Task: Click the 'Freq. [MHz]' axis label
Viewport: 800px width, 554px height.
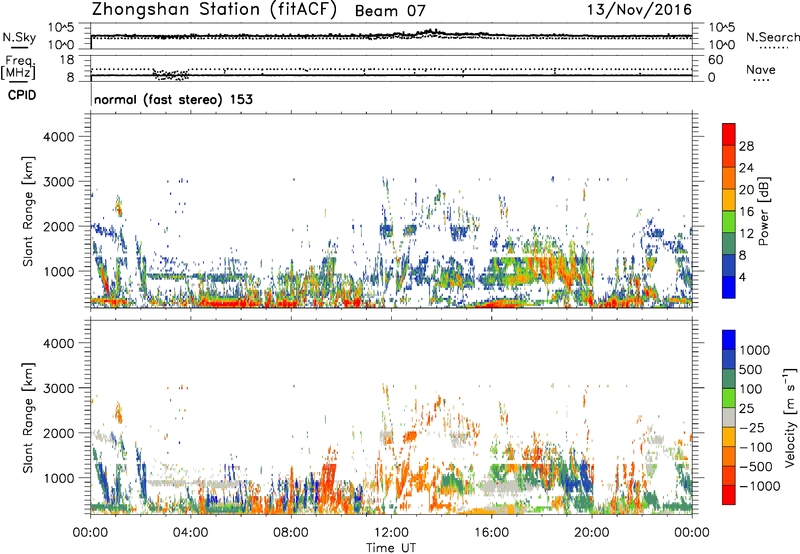Action: coord(18,68)
